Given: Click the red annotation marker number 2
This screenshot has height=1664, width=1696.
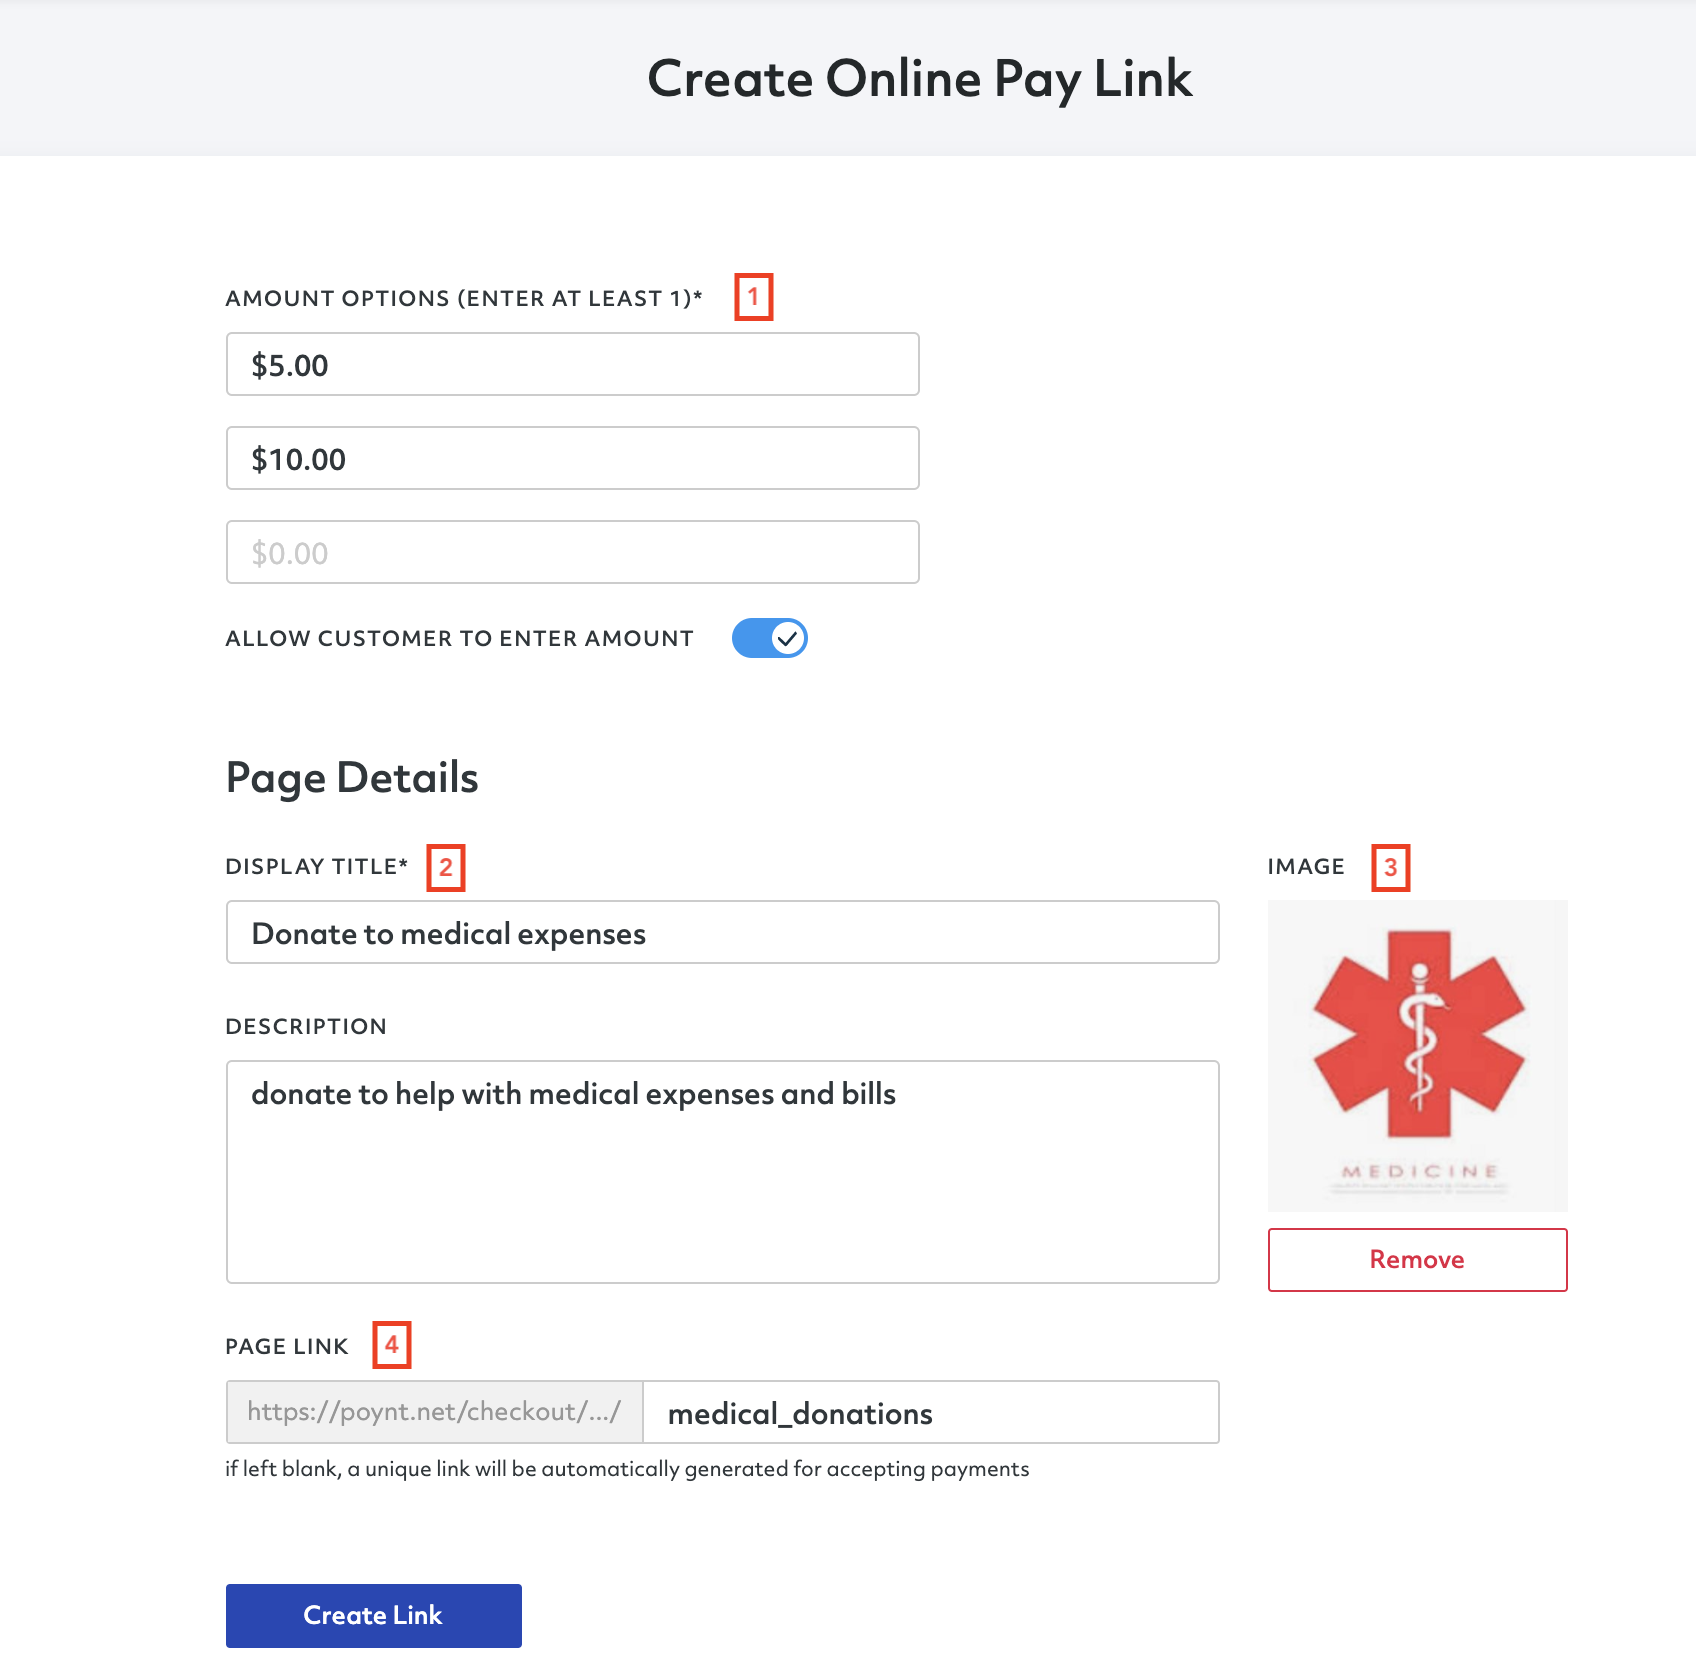Looking at the screenshot, I should click(446, 867).
